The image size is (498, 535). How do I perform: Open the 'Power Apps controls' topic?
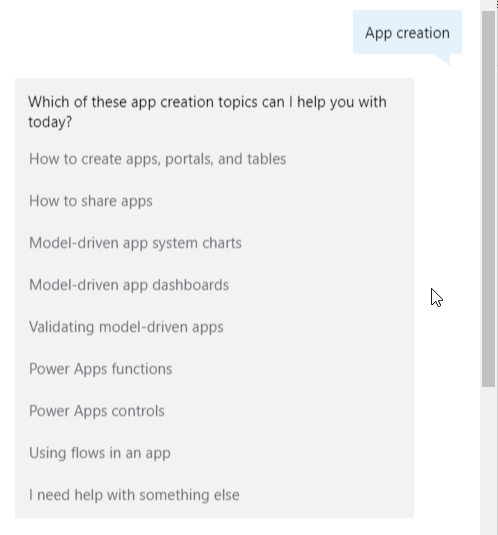[x=97, y=411]
